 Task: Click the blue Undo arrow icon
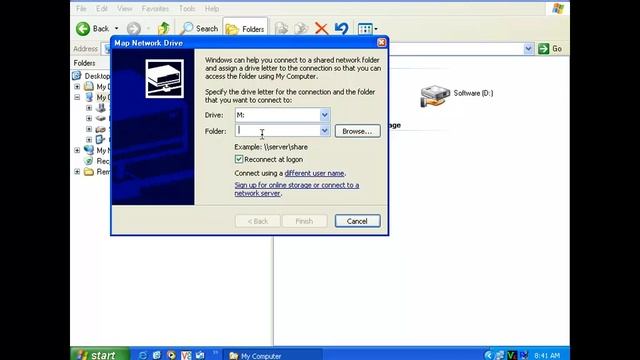(x=341, y=29)
